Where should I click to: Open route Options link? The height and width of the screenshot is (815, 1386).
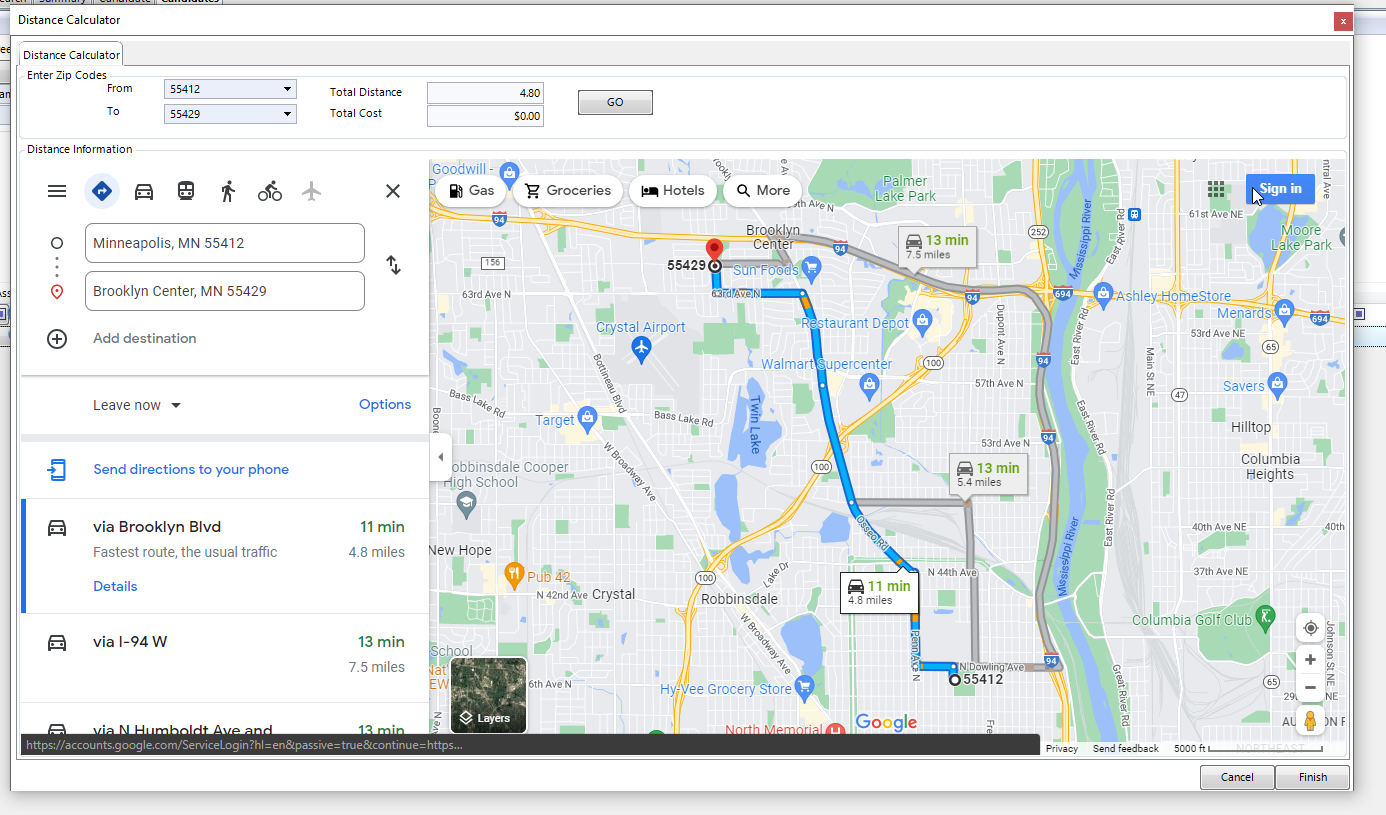pos(385,405)
